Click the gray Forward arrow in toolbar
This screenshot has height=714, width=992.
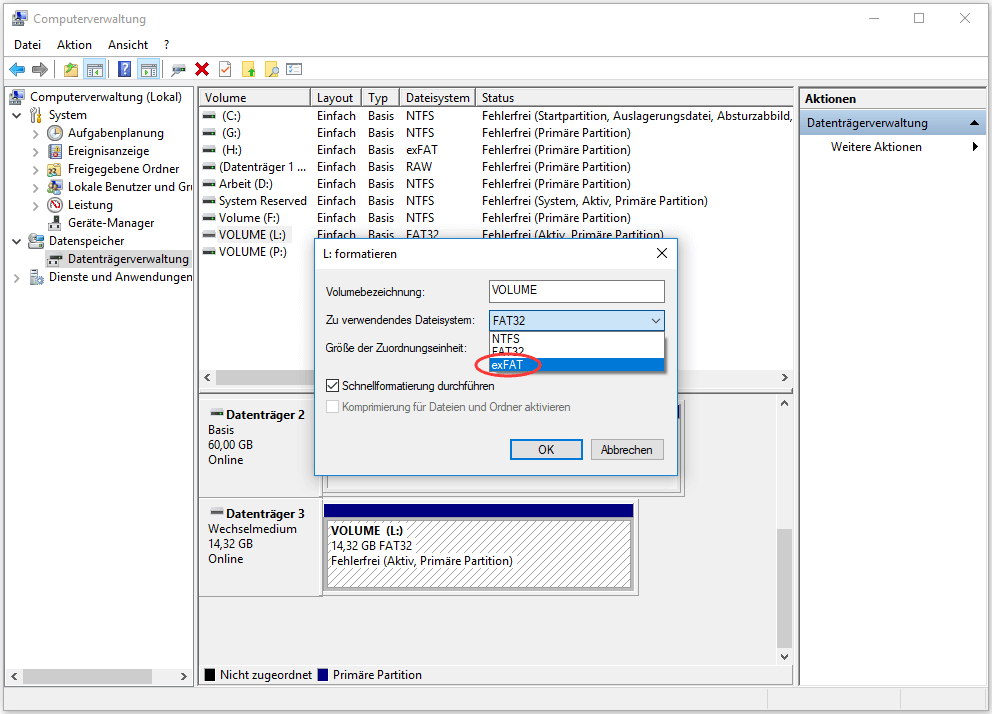click(x=40, y=70)
